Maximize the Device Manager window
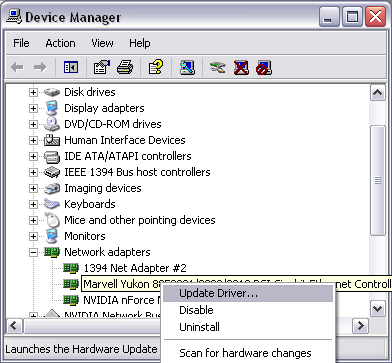Viewport: 392px width, 363px height. click(352, 17)
